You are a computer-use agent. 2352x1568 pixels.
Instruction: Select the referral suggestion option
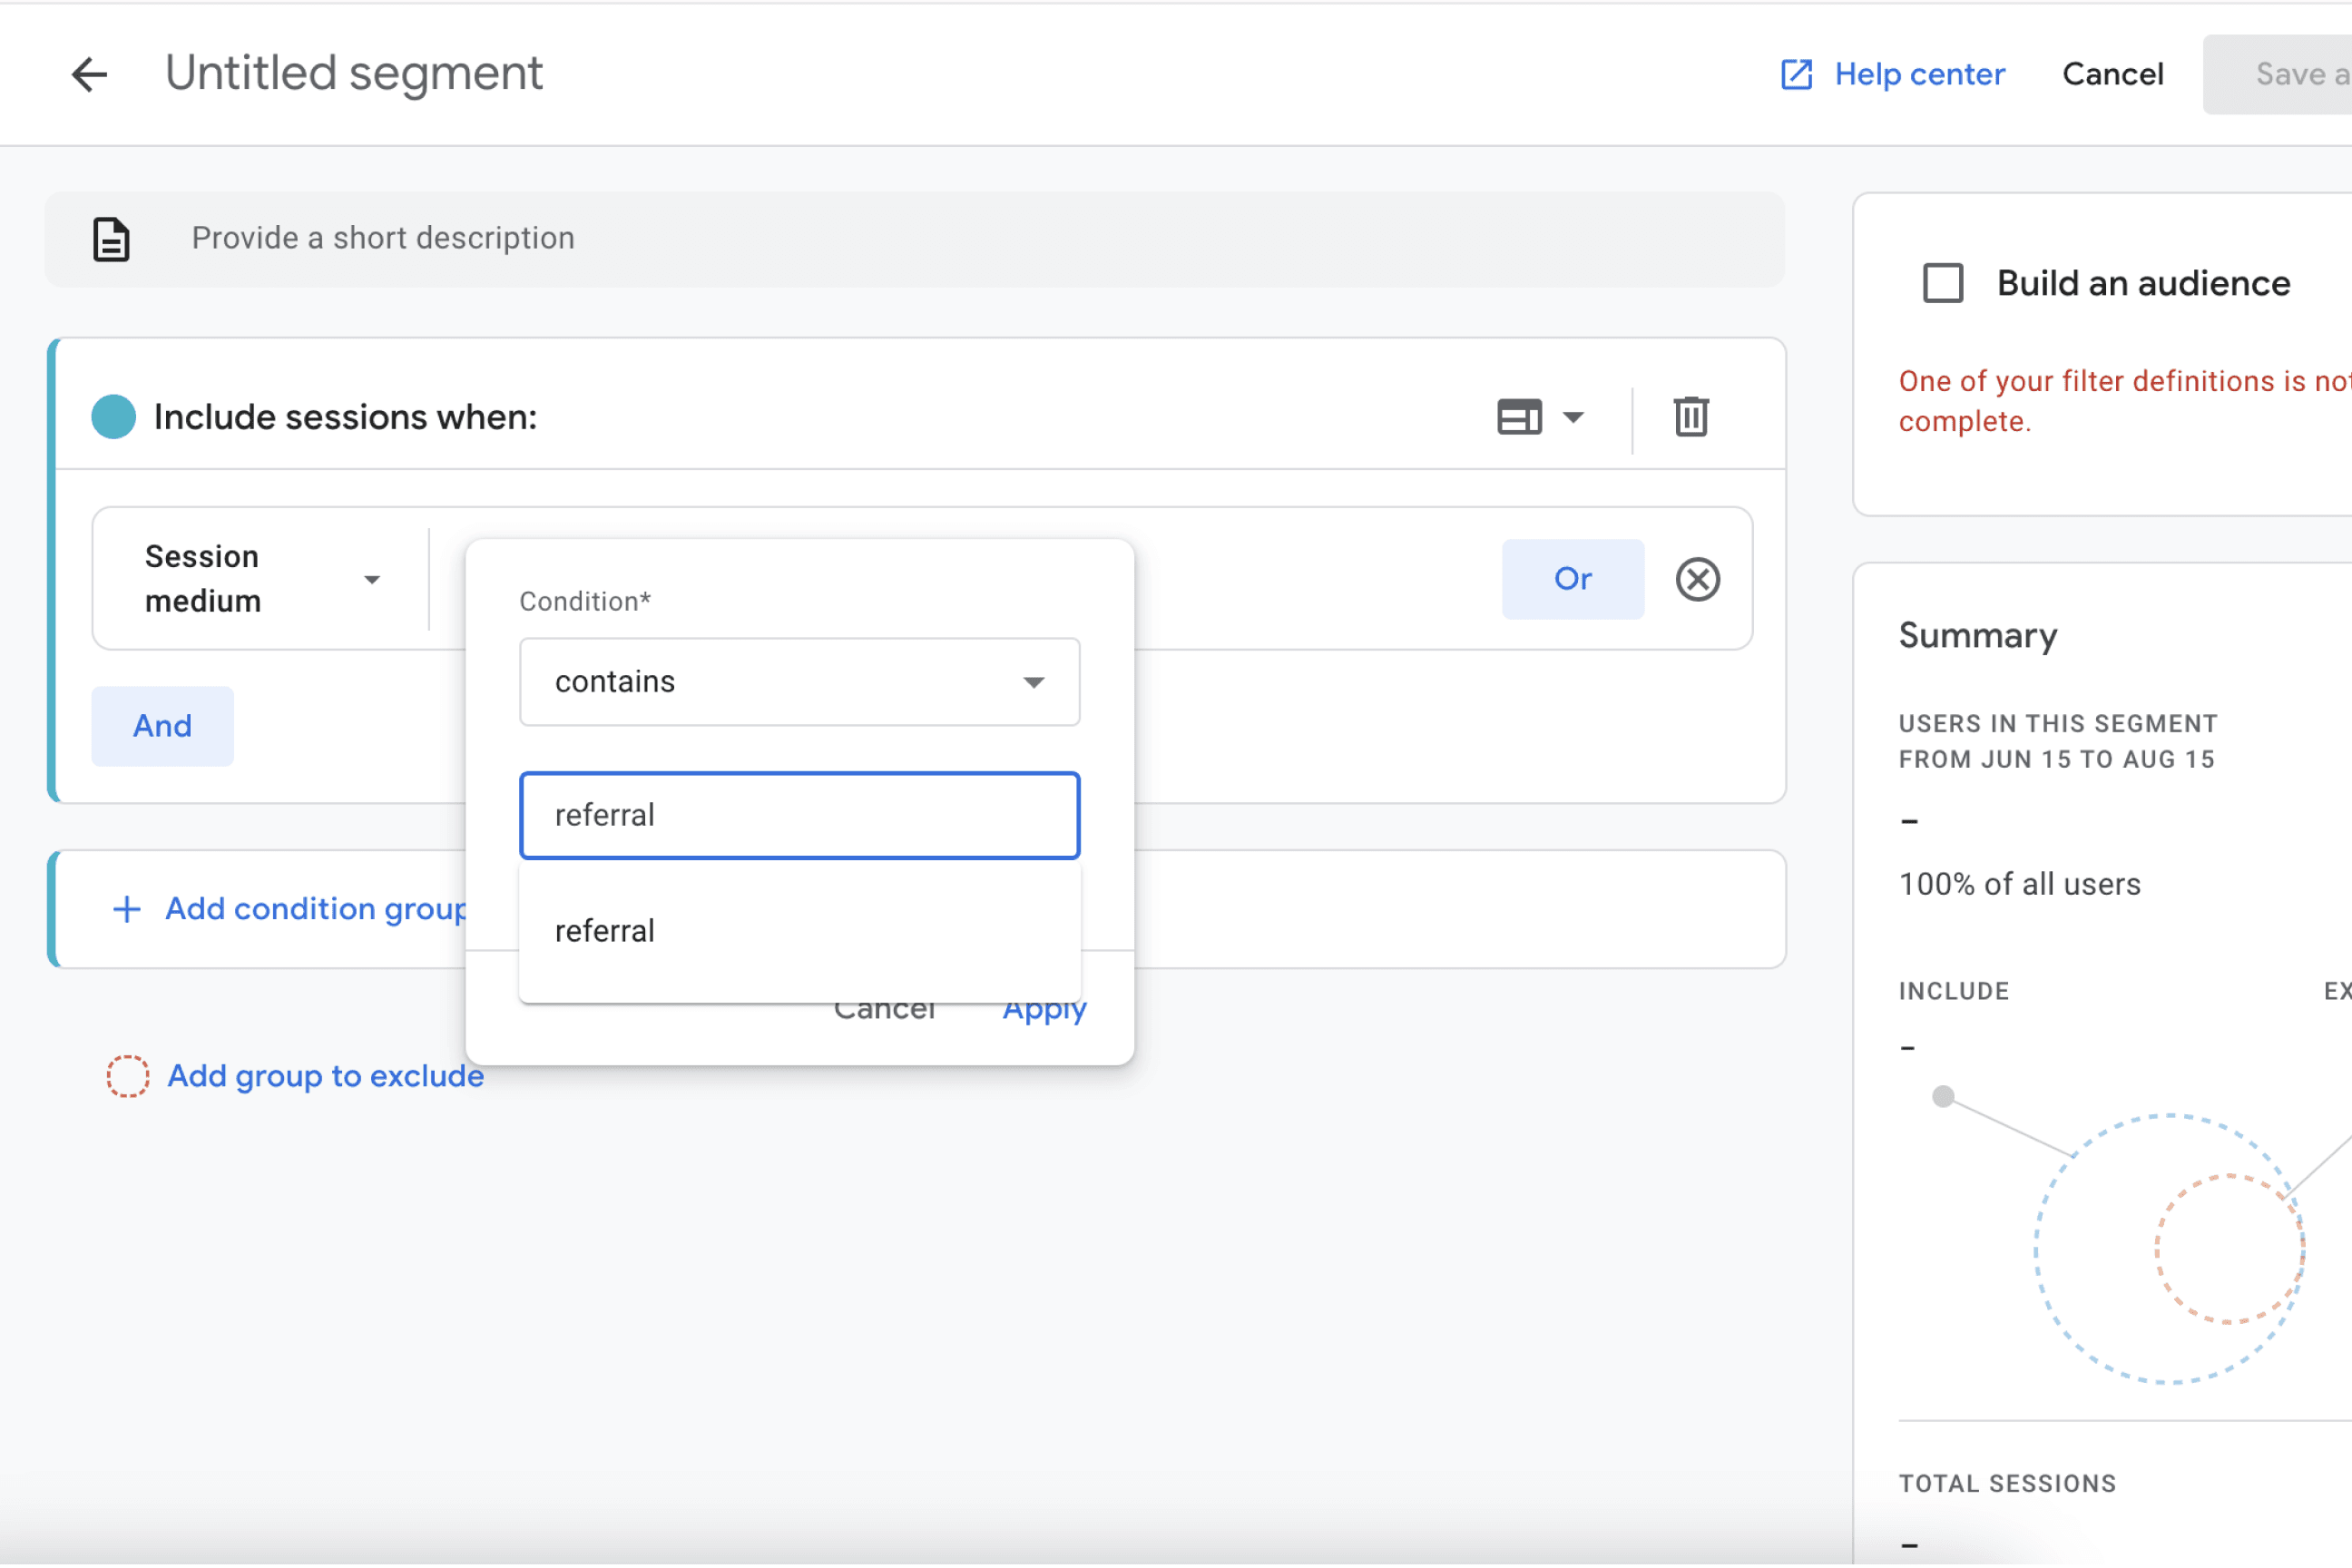605,931
